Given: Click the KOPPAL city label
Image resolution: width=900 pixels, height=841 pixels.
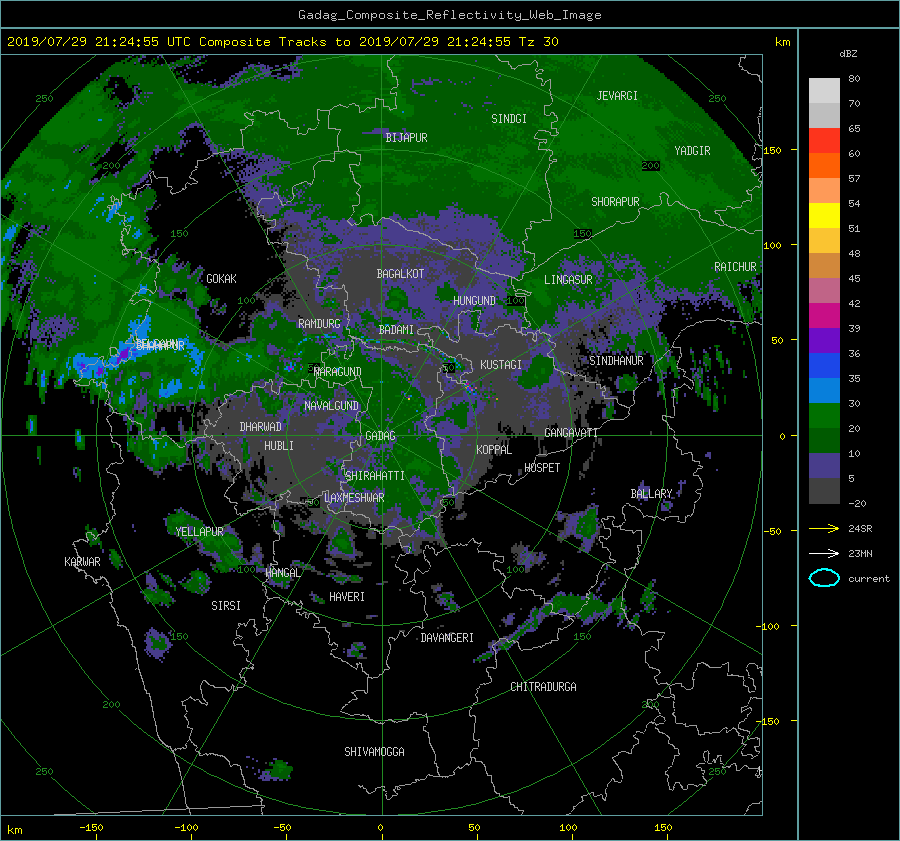Looking at the screenshot, I should (494, 450).
